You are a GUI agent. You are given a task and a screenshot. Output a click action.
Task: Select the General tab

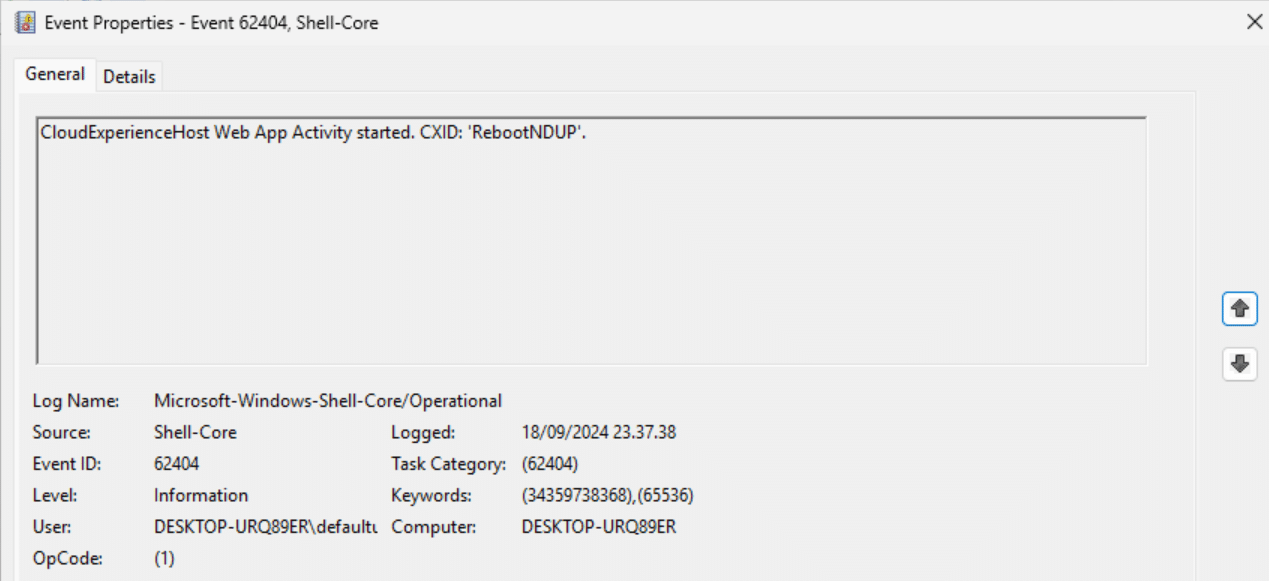point(55,75)
